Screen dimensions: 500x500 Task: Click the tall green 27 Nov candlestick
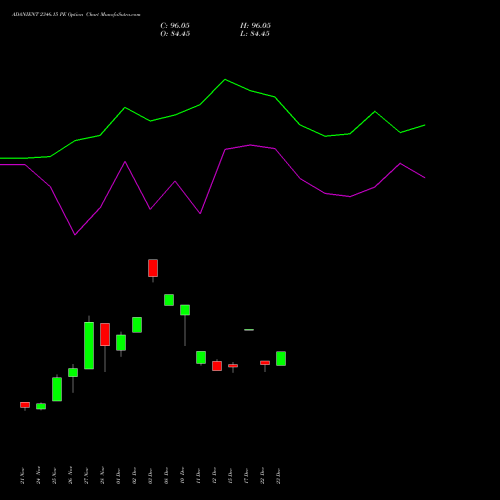89,345
